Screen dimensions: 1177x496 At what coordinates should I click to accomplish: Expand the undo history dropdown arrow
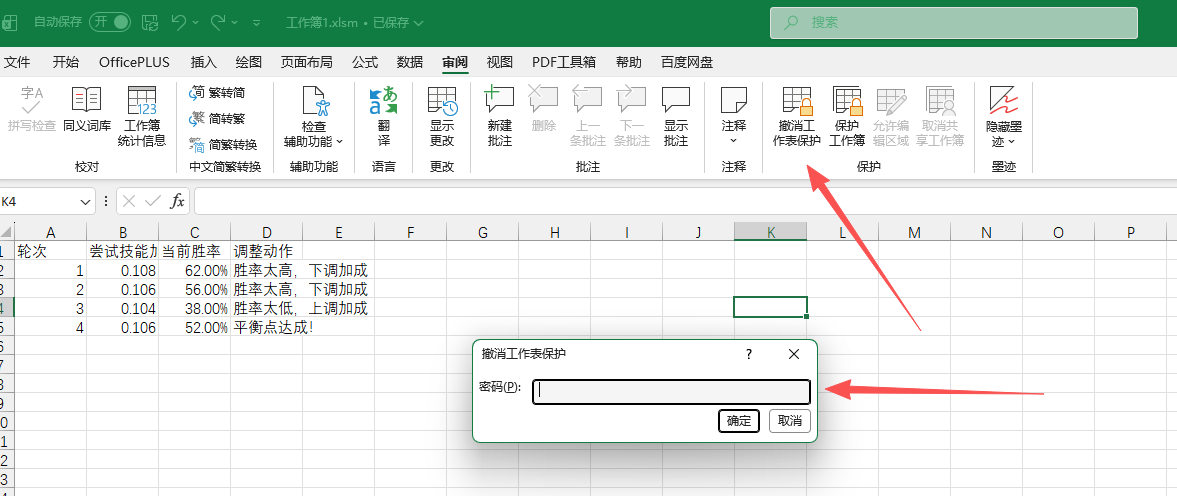(x=197, y=23)
